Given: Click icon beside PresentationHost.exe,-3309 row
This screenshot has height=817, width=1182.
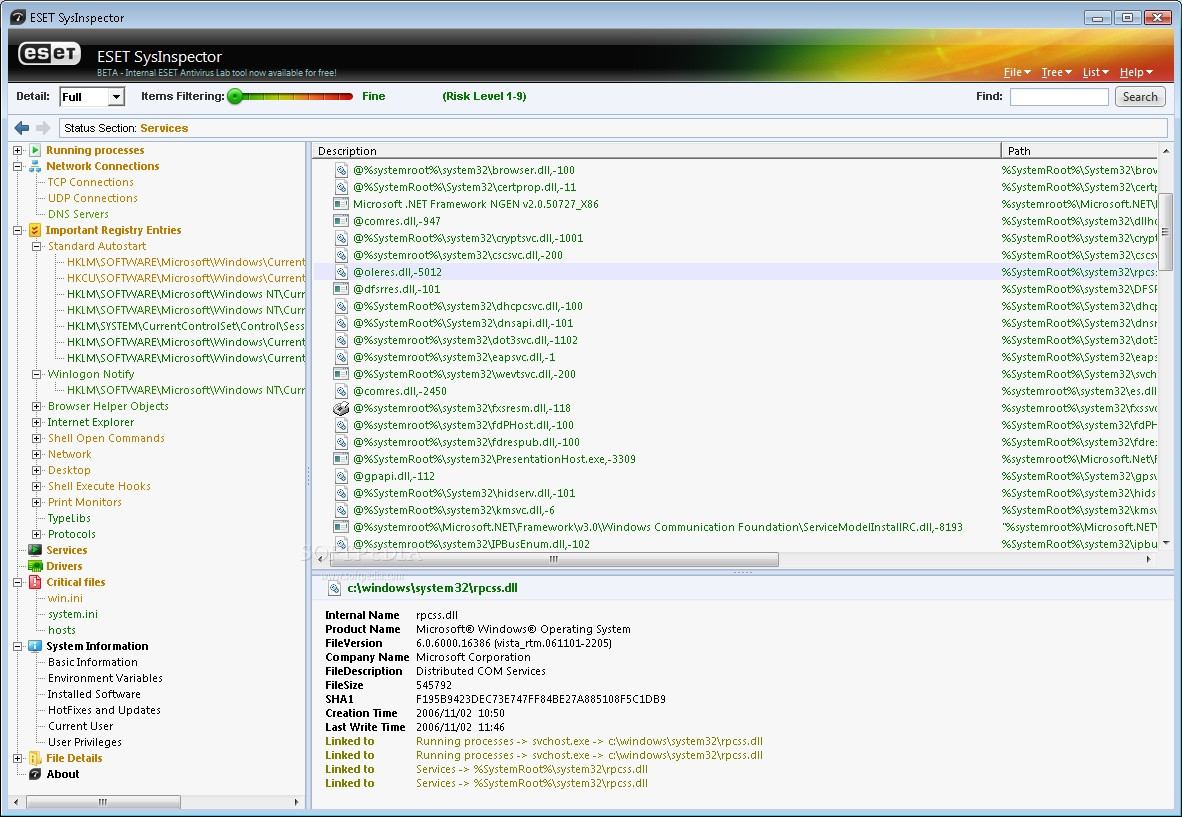Looking at the screenshot, I should [x=341, y=459].
